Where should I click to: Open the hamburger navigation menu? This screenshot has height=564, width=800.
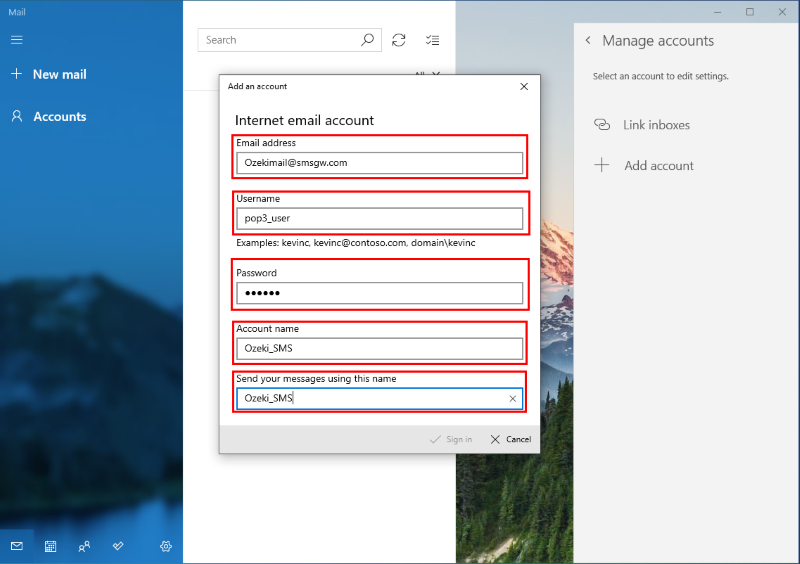click(17, 40)
